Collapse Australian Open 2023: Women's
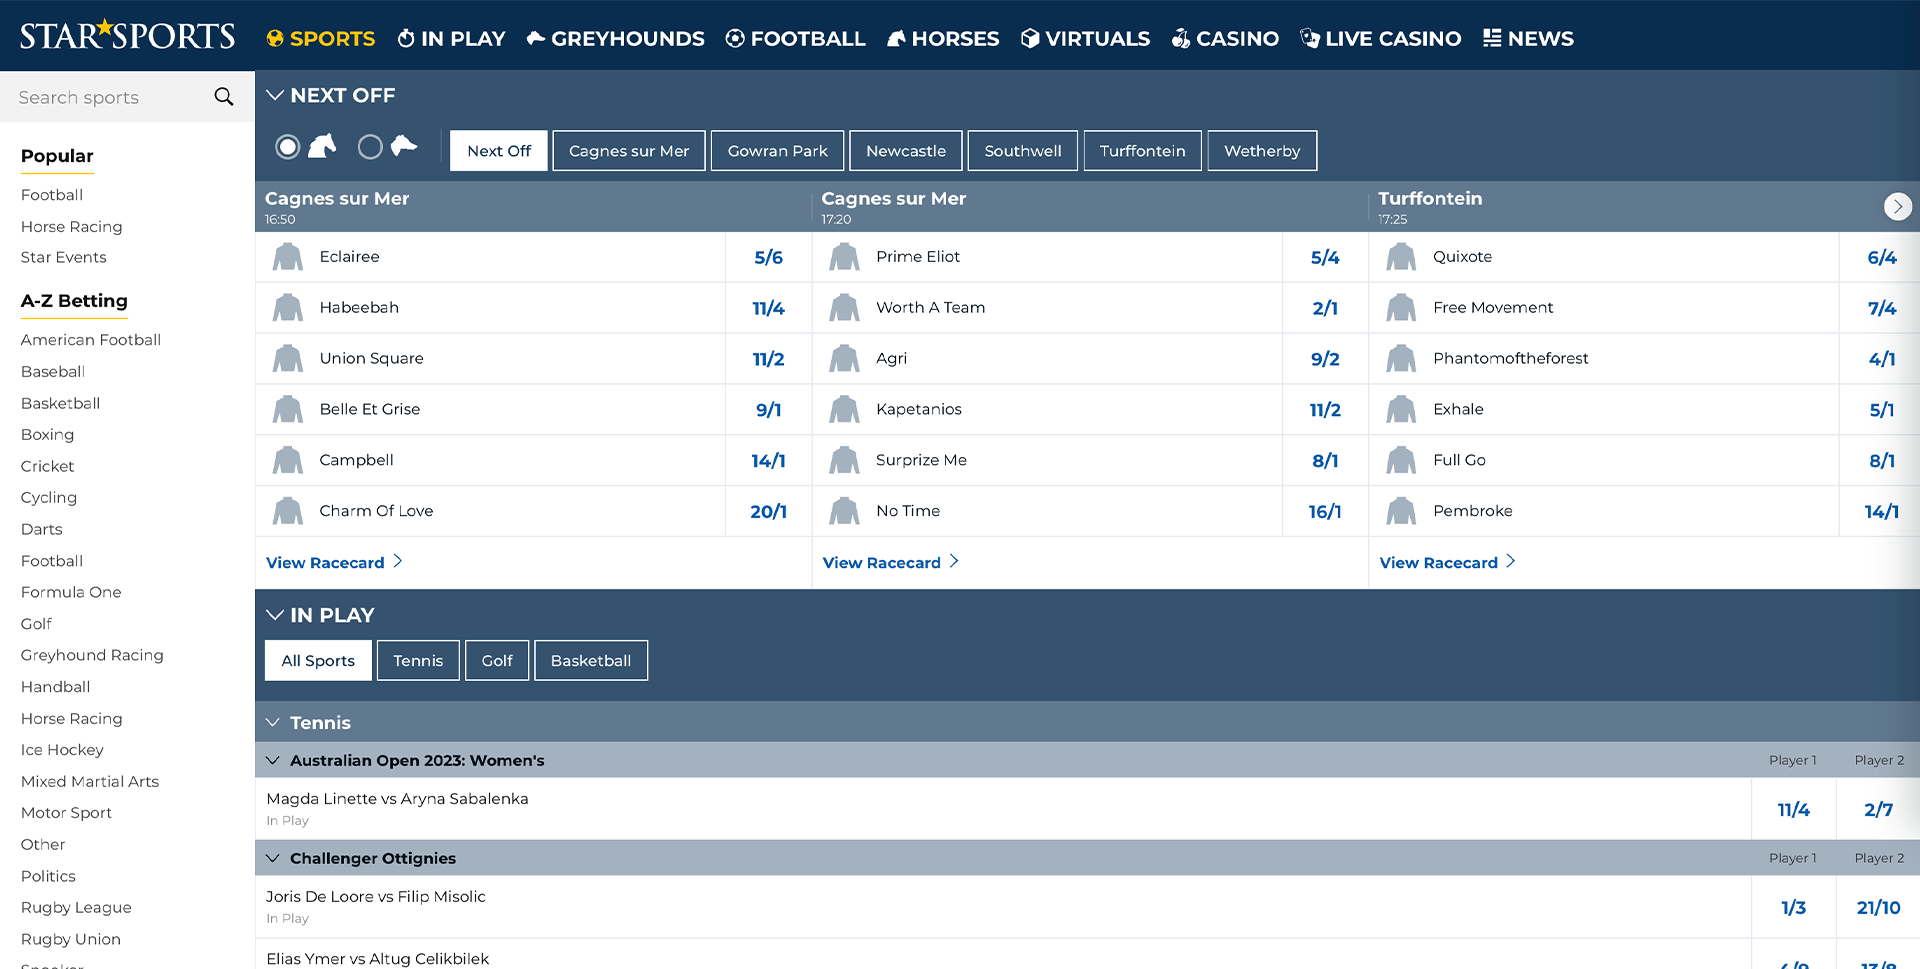 point(272,760)
